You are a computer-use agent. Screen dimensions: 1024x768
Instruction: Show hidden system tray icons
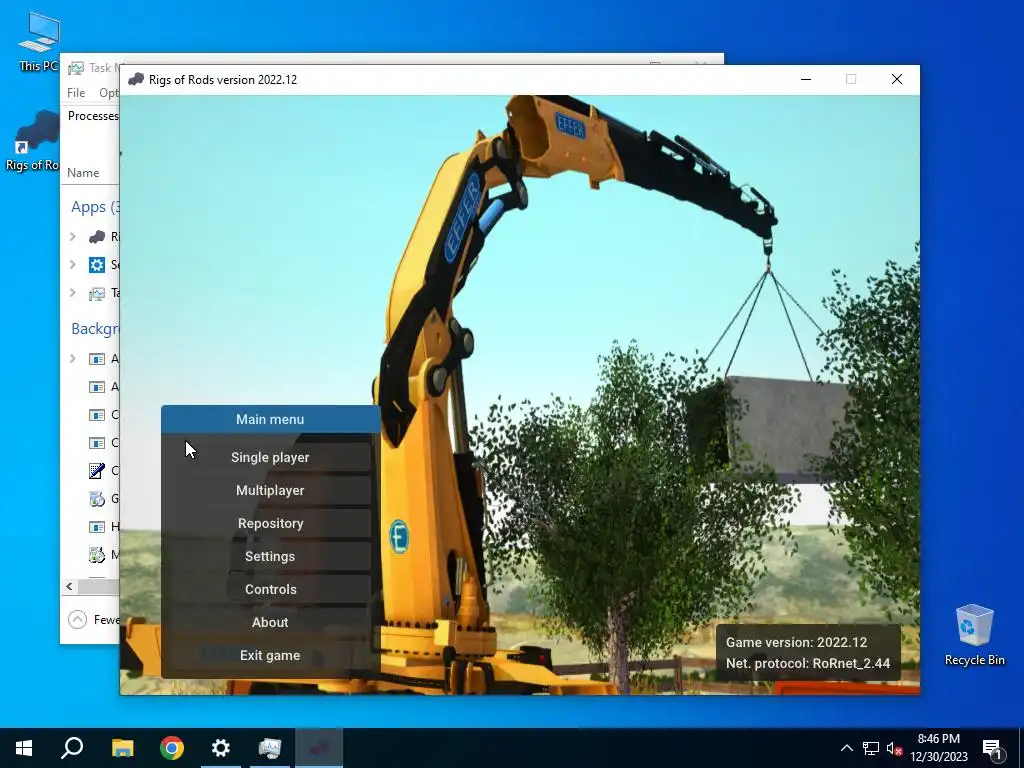pos(846,748)
